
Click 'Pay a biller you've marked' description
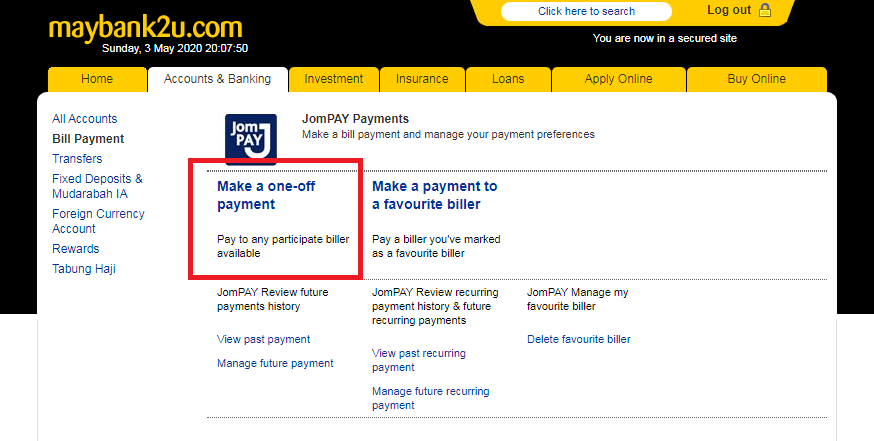coord(436,246)
